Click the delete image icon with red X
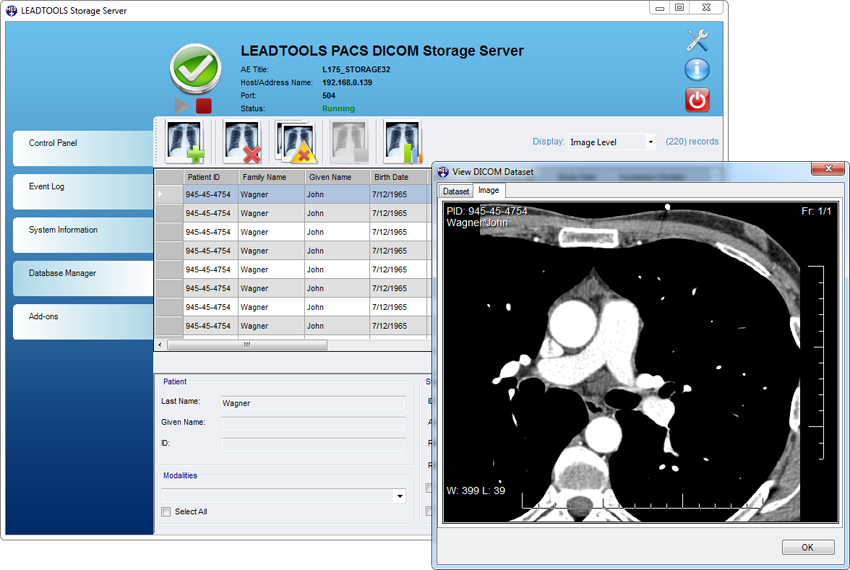The image size is (850, 570). 241,142
